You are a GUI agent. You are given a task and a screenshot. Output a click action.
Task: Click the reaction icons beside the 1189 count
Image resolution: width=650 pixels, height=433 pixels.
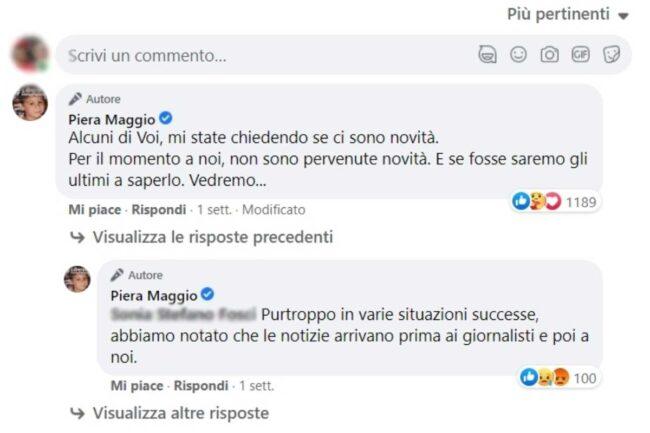click(537, 202)
